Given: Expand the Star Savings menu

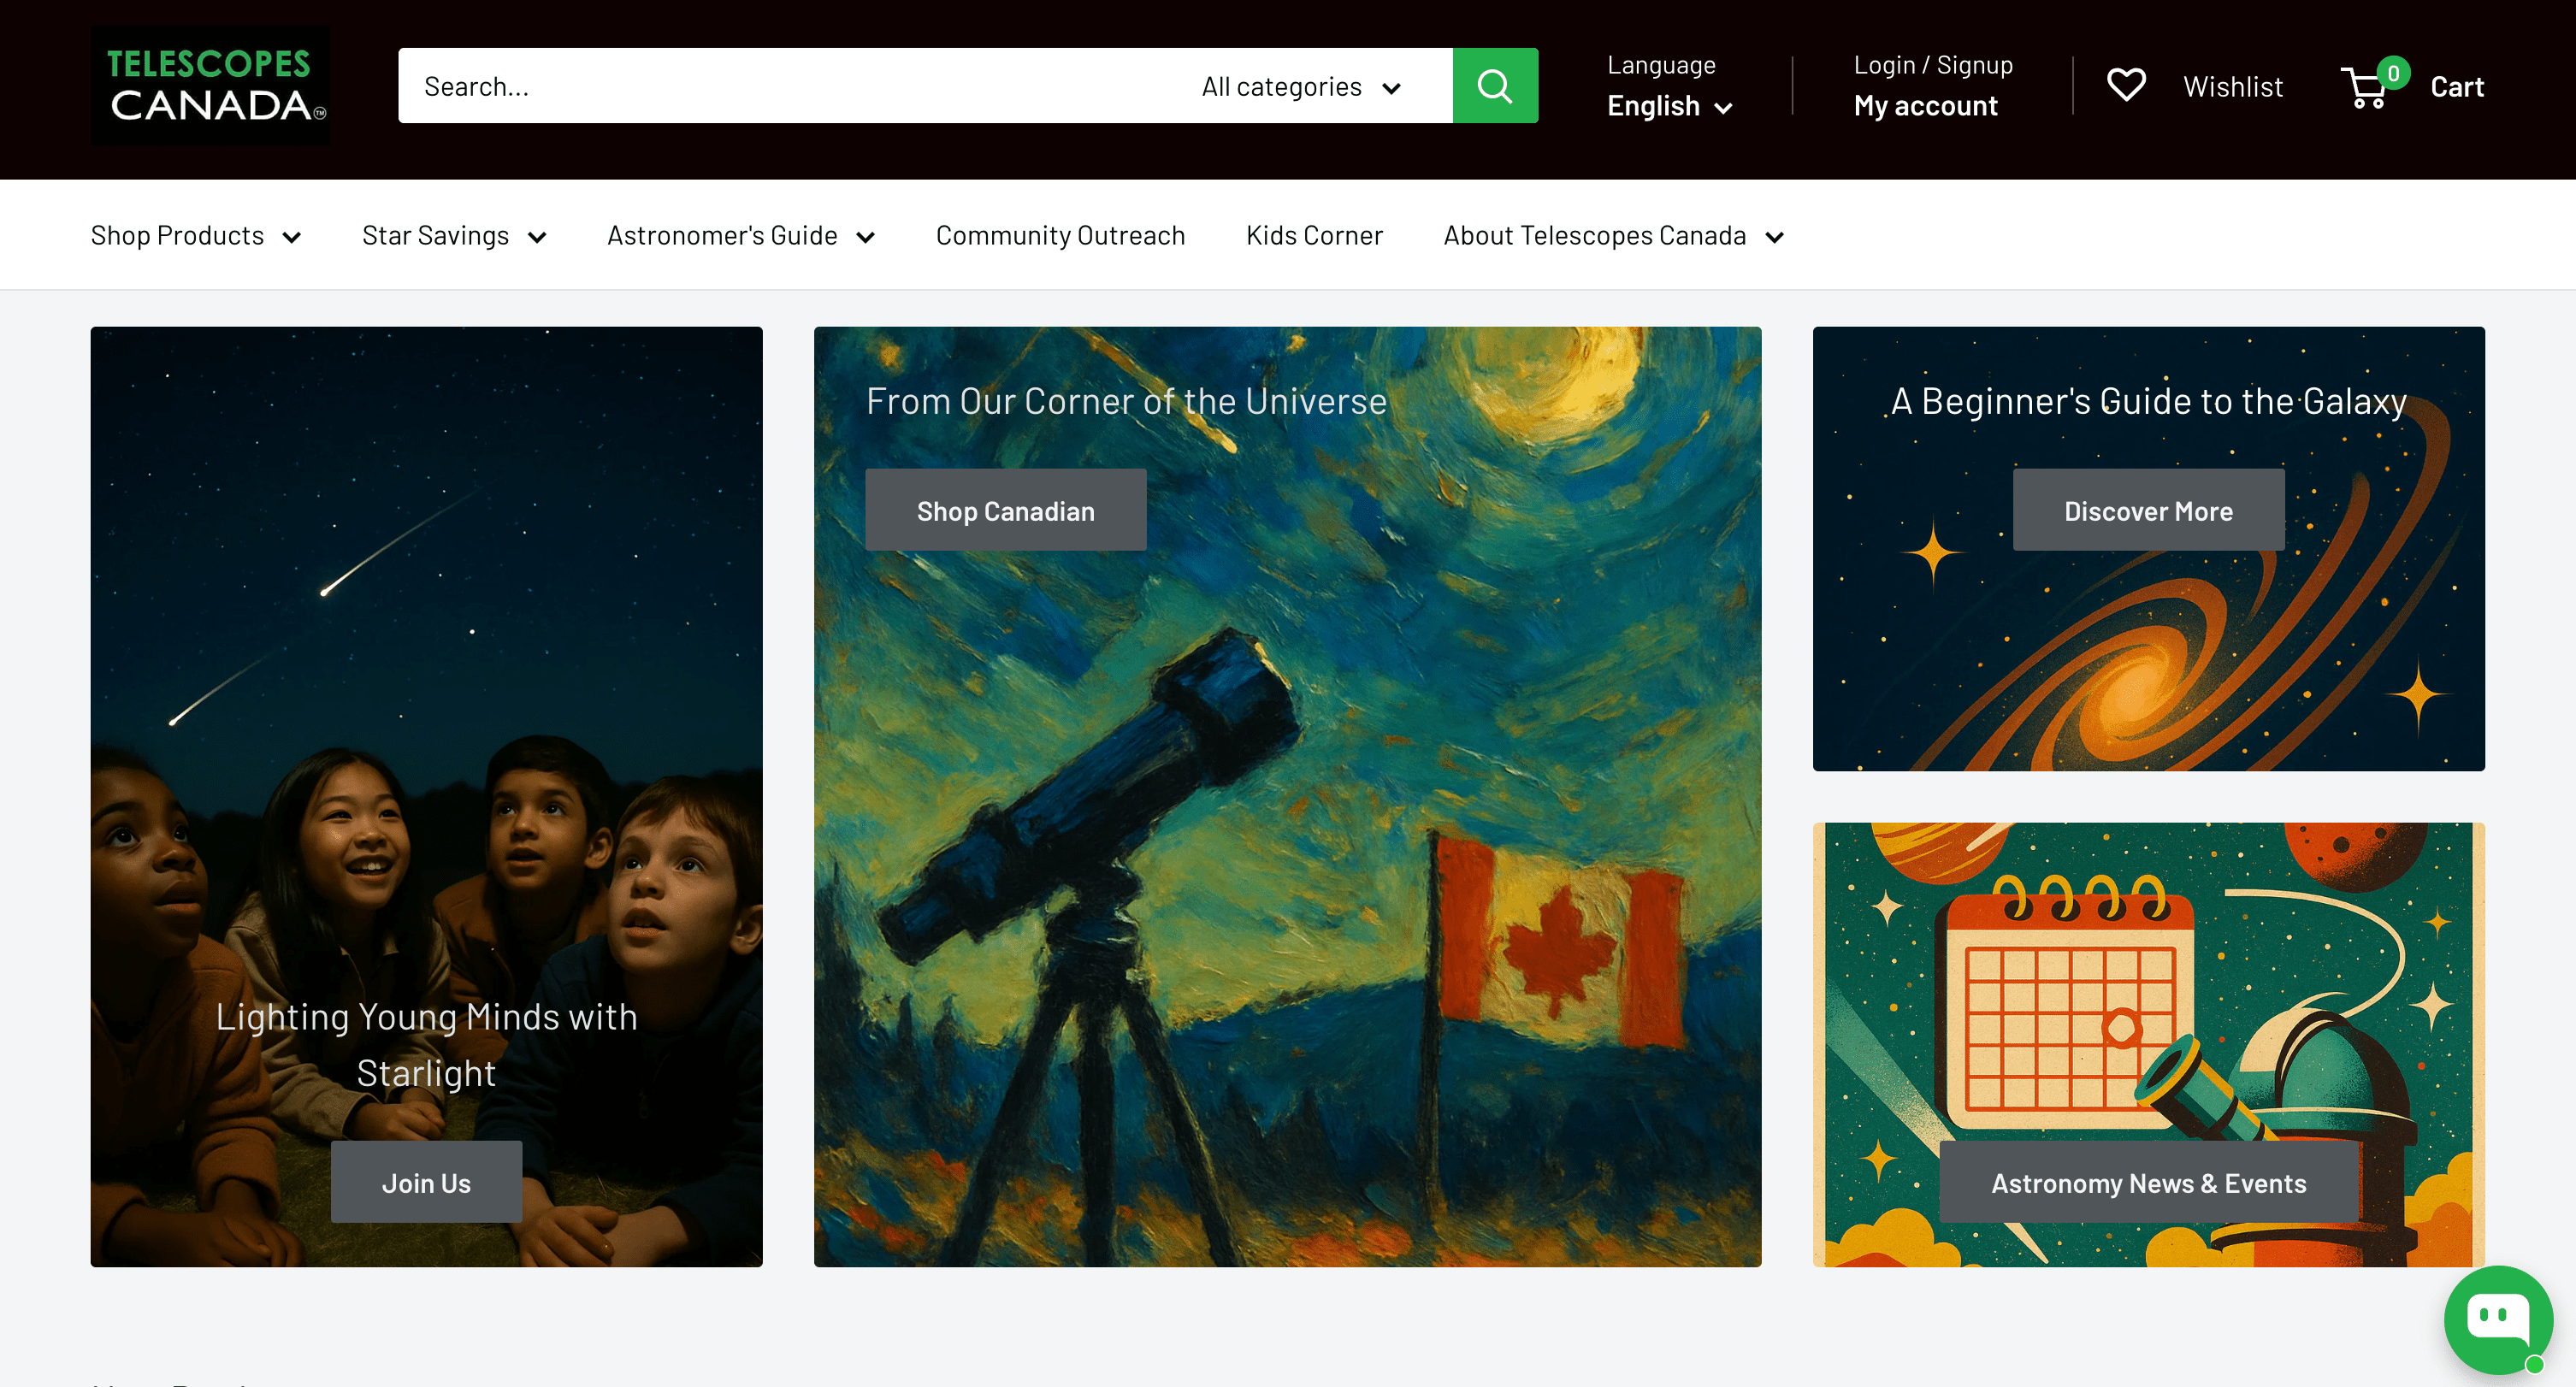Looking at the screenshot, I should click(x=454, y=236).
